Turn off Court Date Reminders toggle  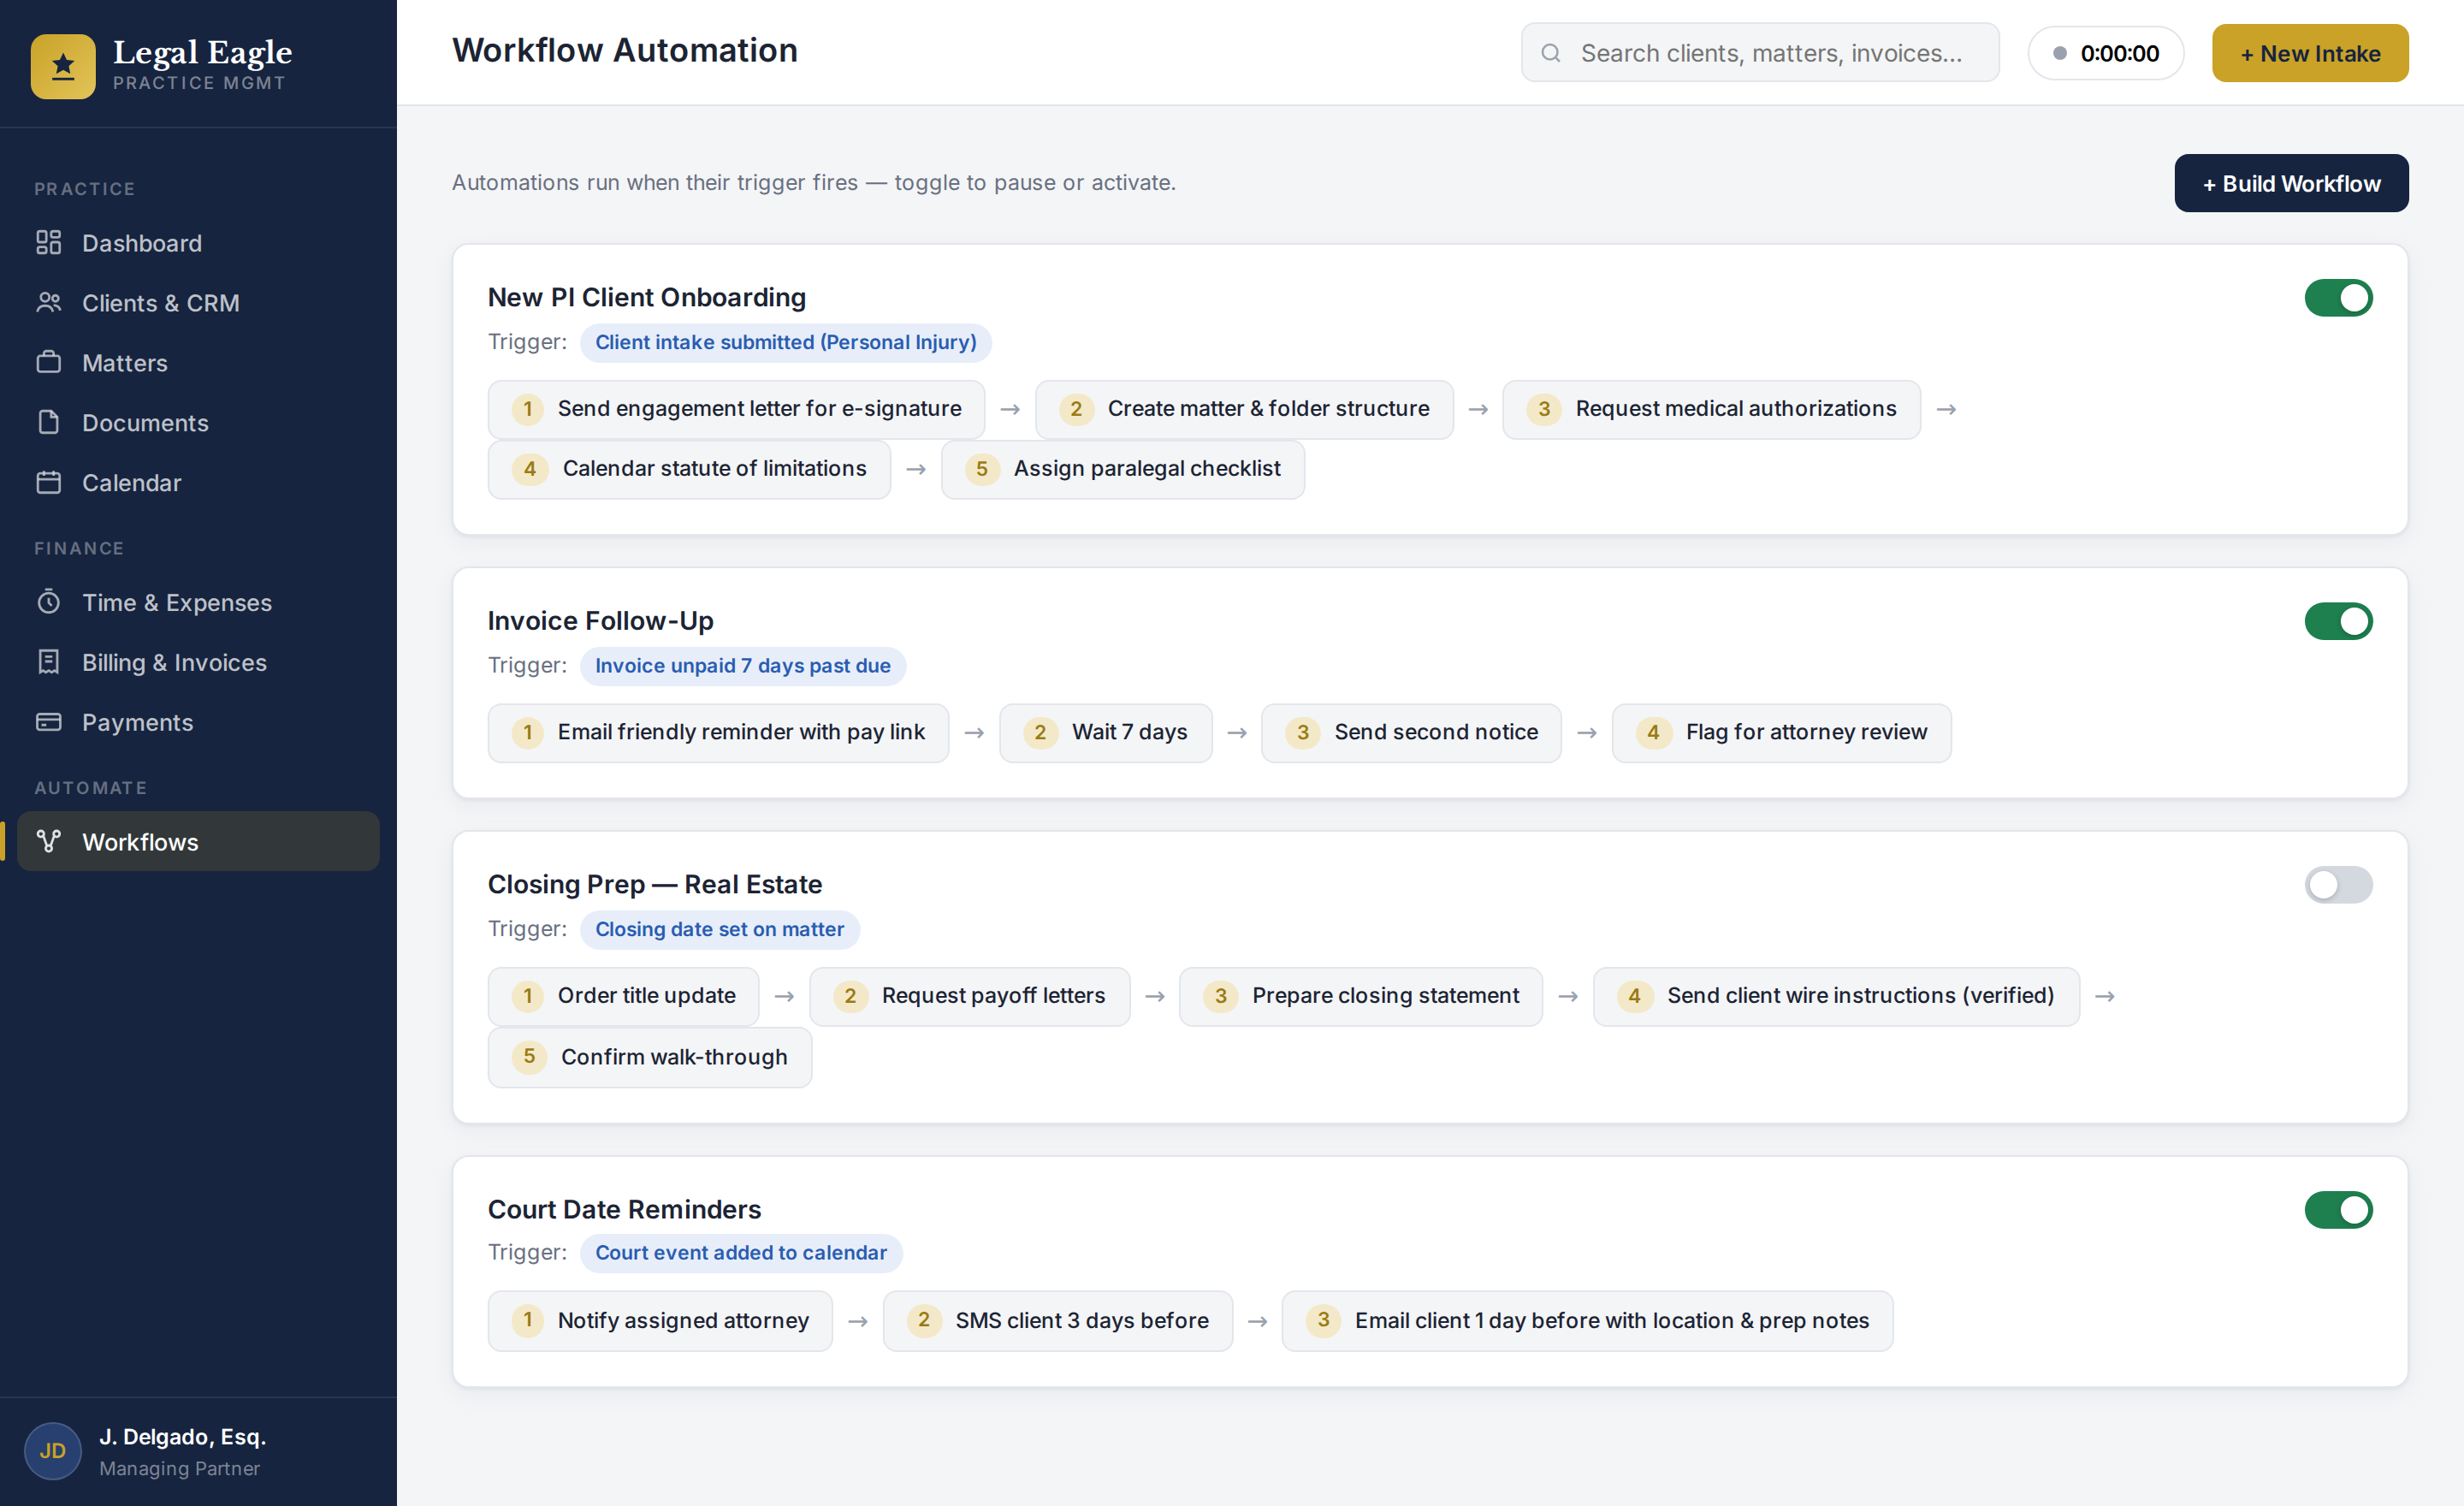click(x=2338, y=1210)
